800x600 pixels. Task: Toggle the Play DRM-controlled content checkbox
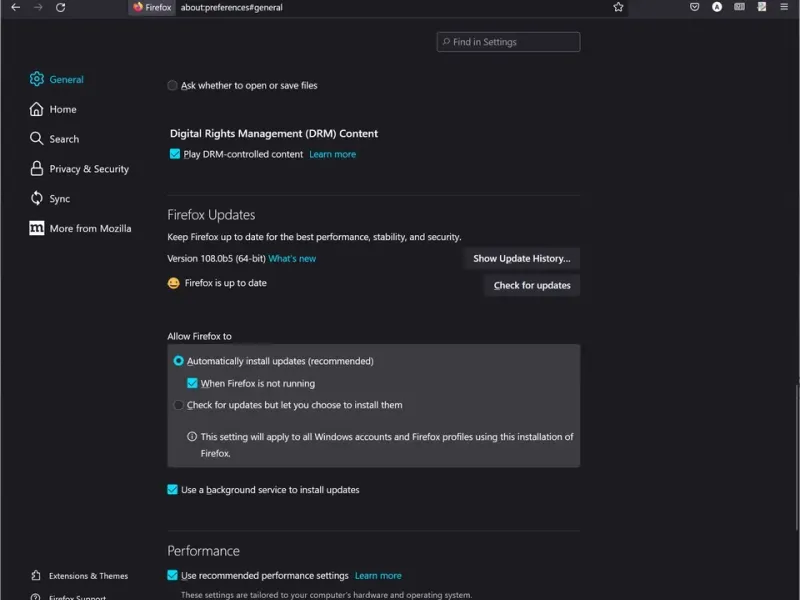175,154
